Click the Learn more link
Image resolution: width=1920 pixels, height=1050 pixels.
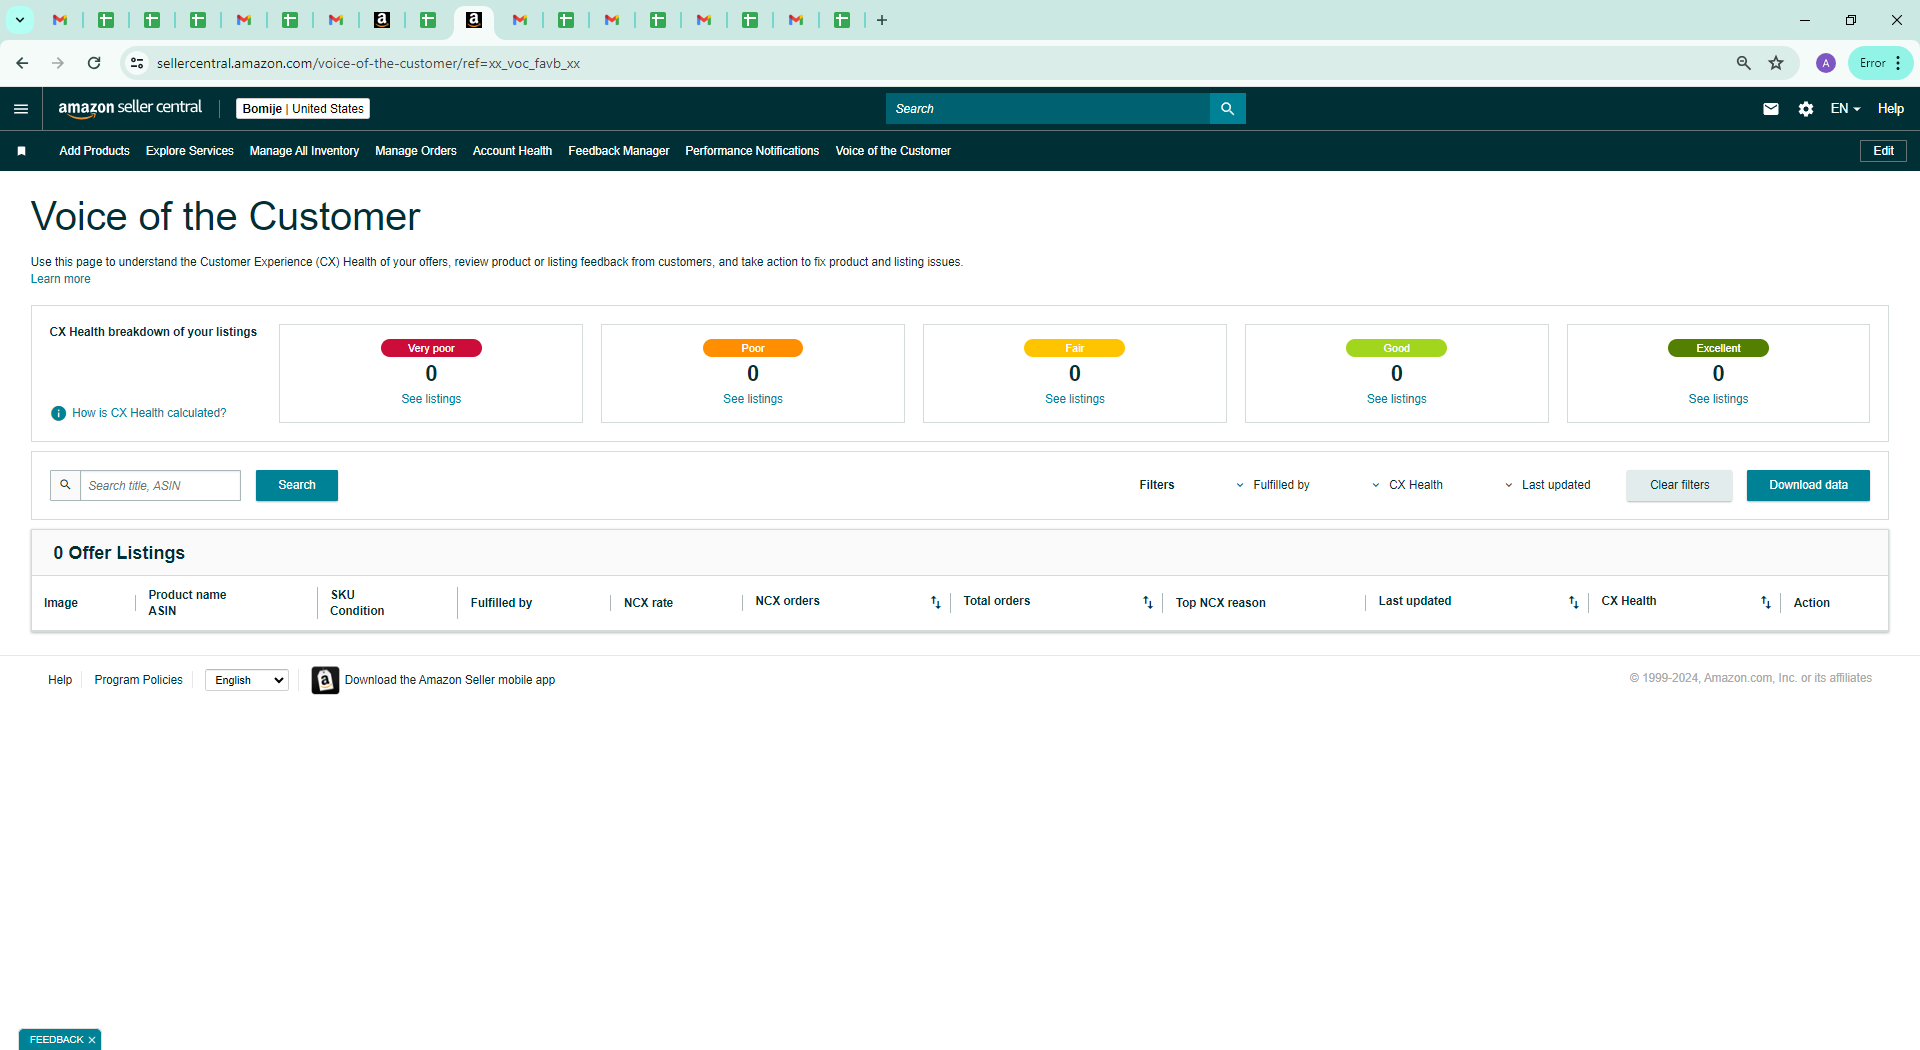click(x=60, y=279)
